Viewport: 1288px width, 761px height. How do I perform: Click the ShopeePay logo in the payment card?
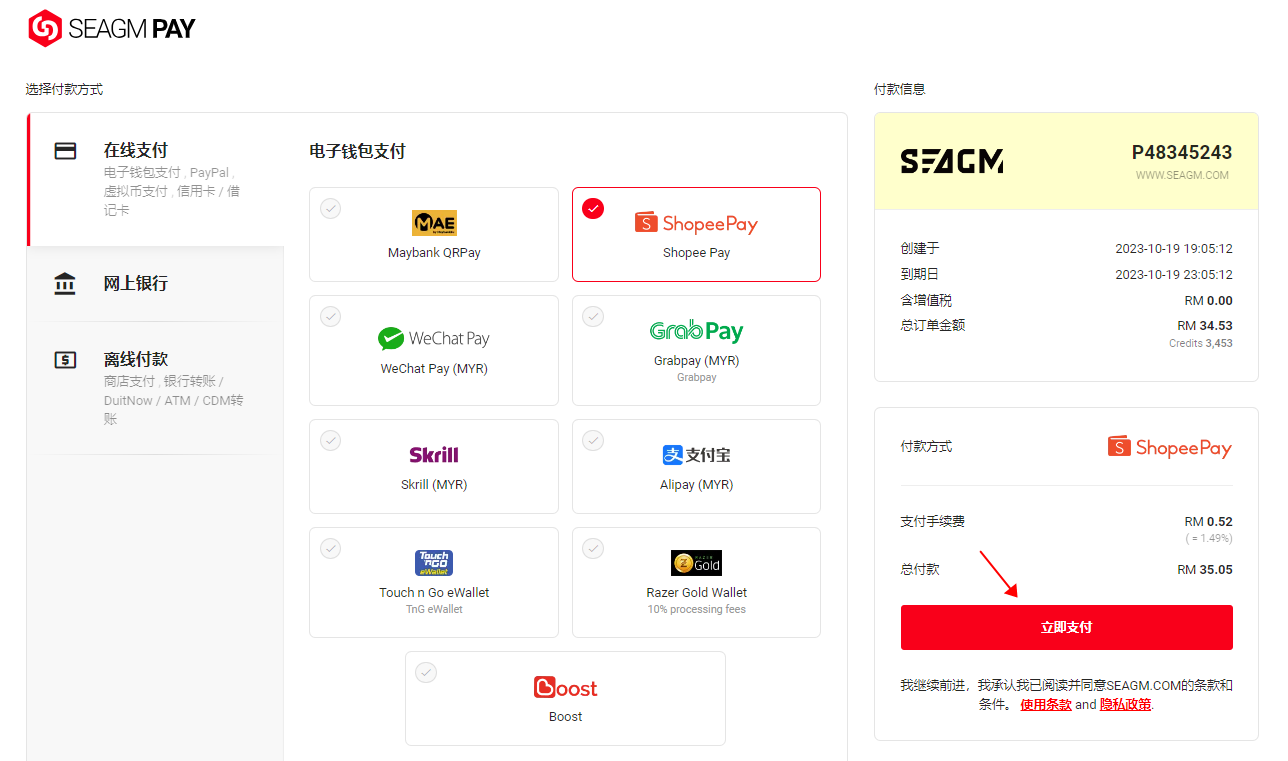[696, 223]
